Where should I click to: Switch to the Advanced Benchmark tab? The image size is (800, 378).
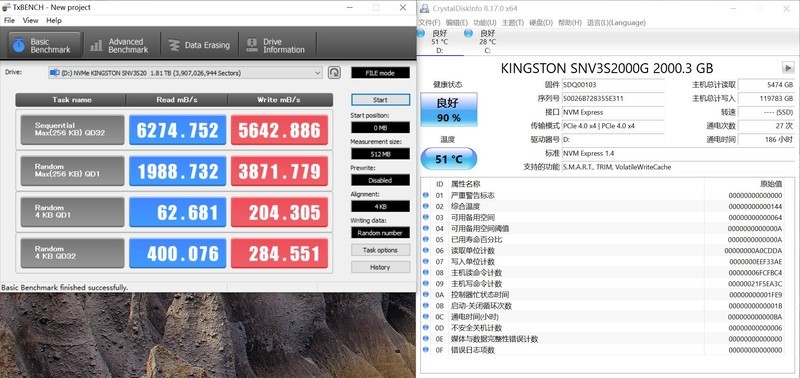(x=120, y=45)
